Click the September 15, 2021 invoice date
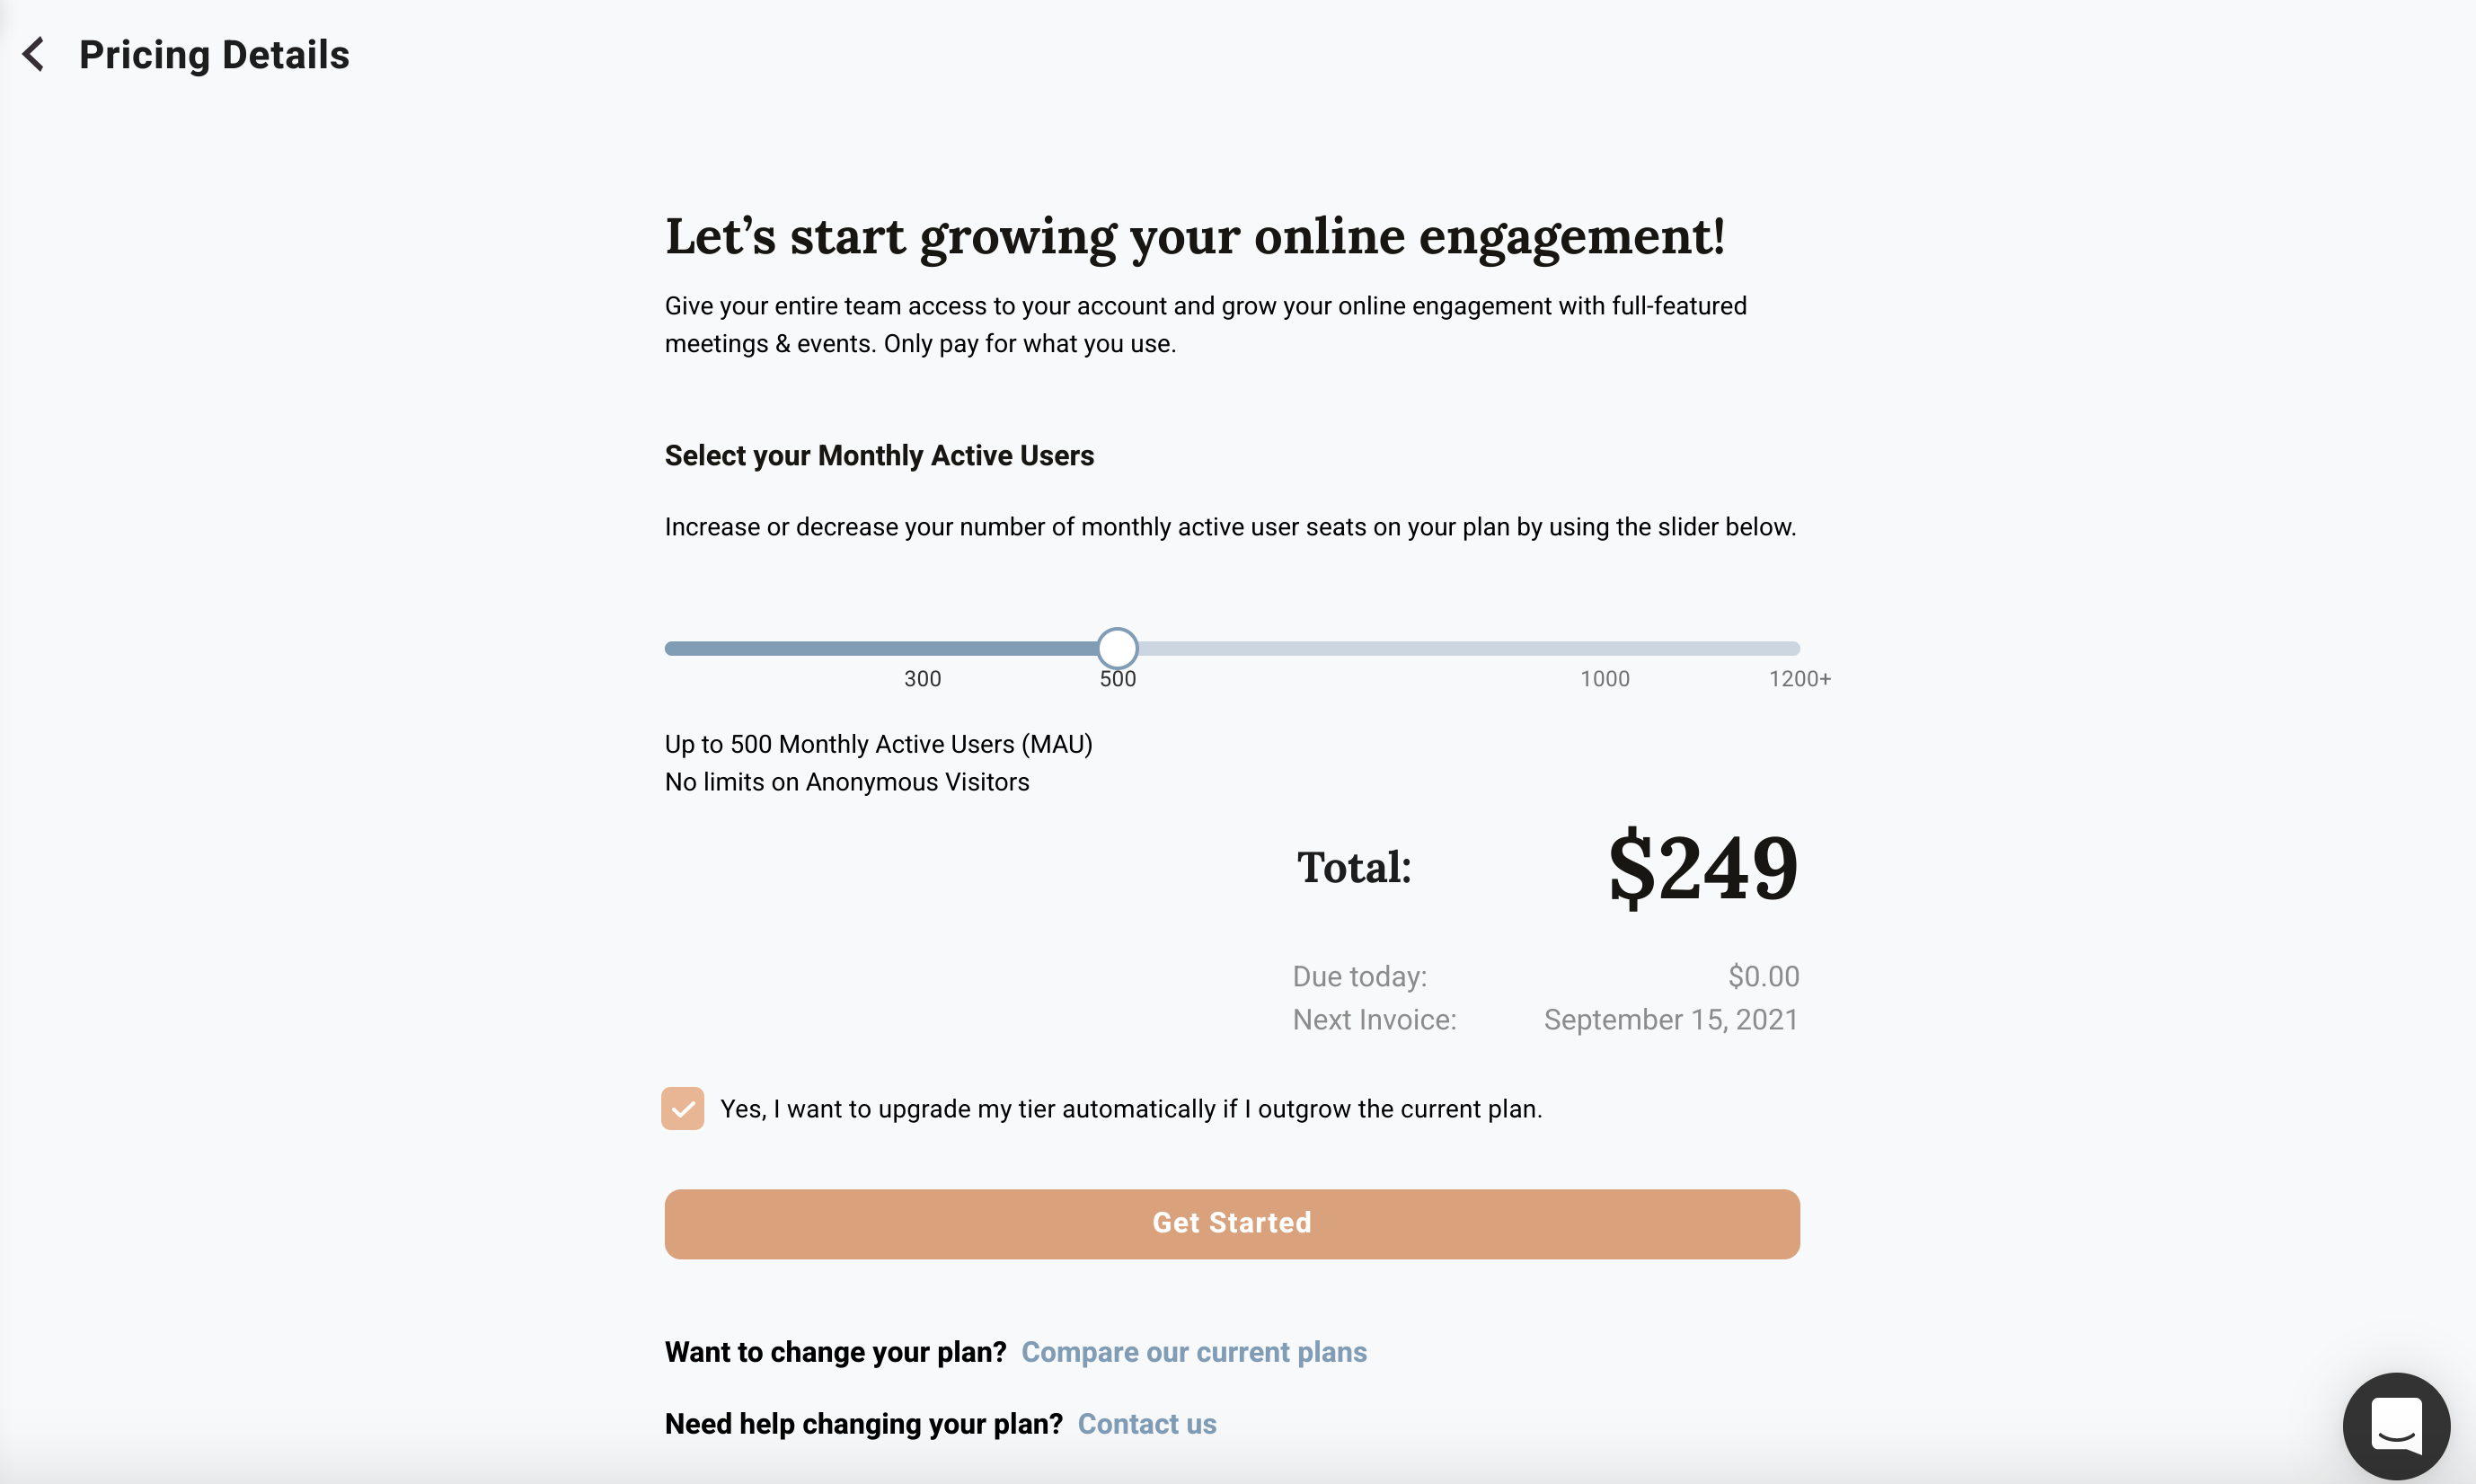Image resolution: width=2476 pixels, height=1484 pixels. (1670, 1019)
